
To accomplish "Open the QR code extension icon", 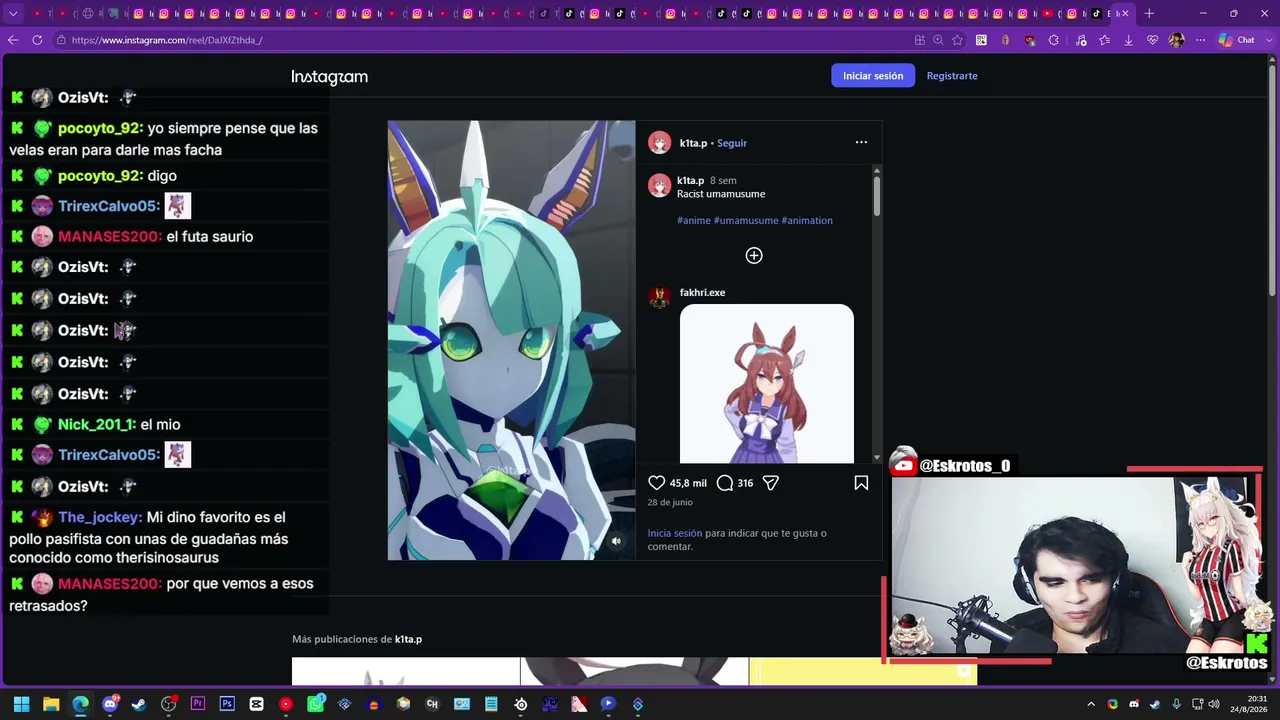I will click(982, 40).
